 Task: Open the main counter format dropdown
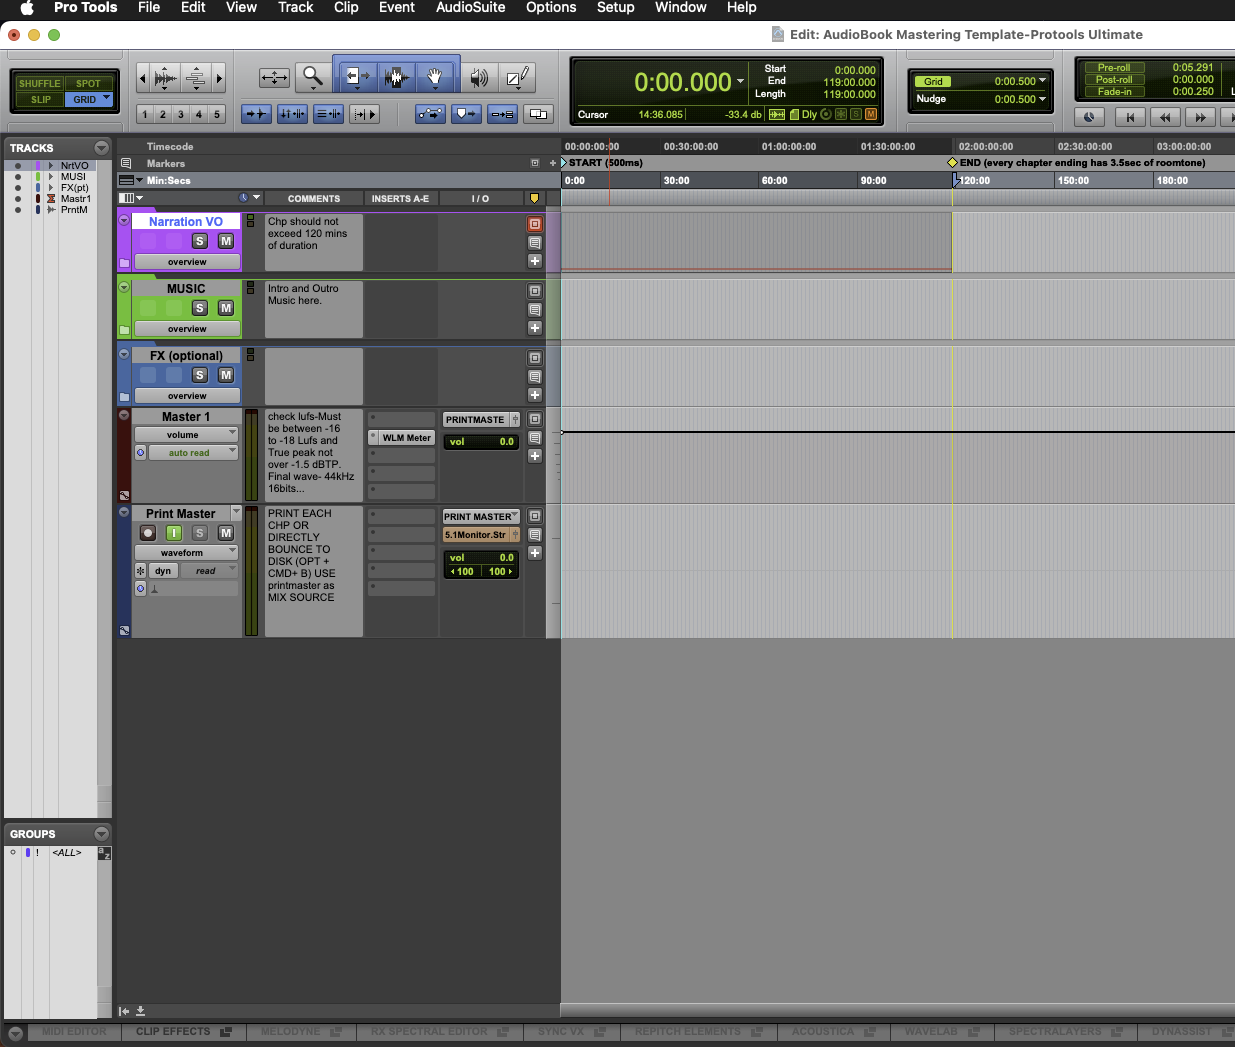741,81
